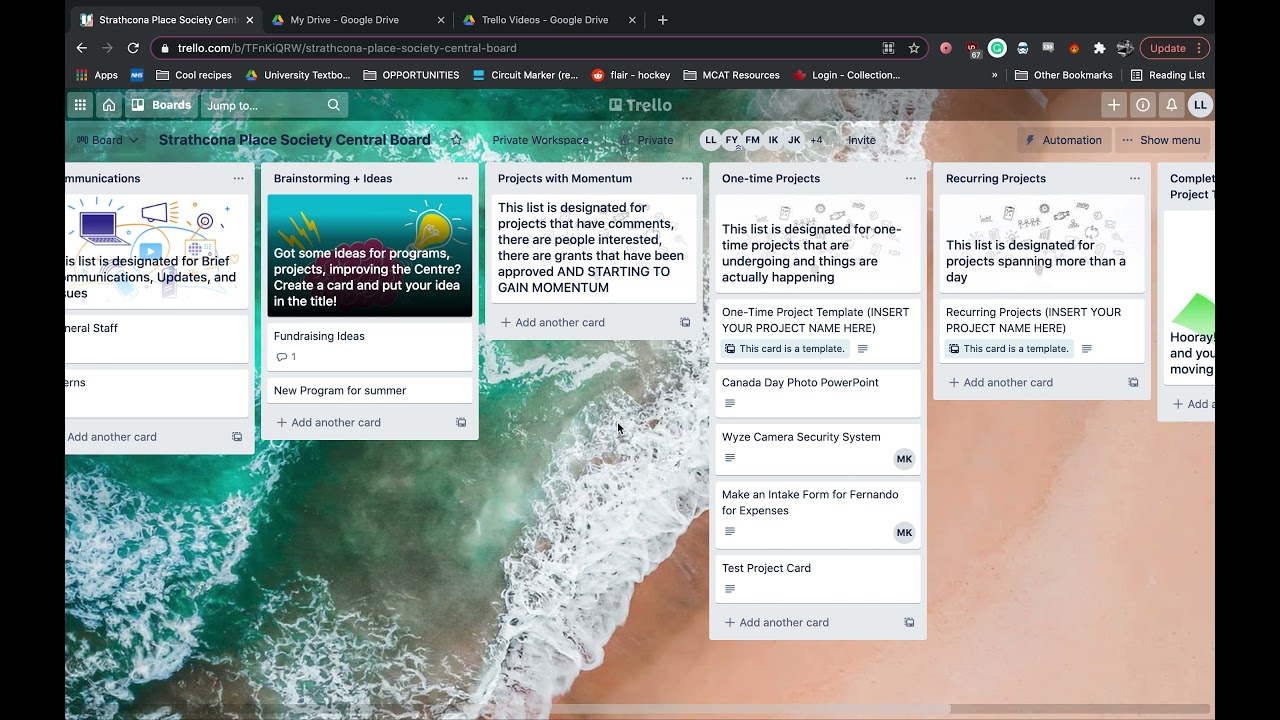Open the Chrome extensions puzzle icon
Screen dimensions: 1280x720
(1099, 48)
